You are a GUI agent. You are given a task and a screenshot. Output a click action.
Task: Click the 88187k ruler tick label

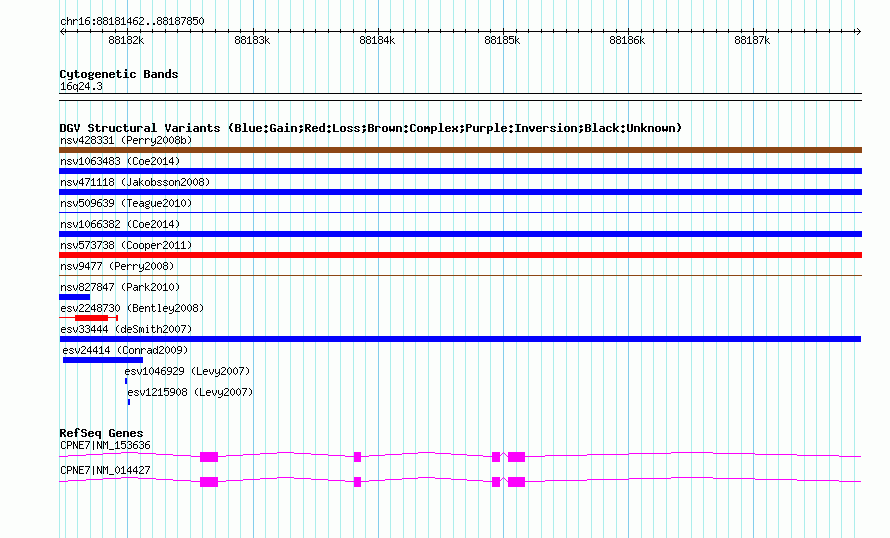[x=752, y=40]
